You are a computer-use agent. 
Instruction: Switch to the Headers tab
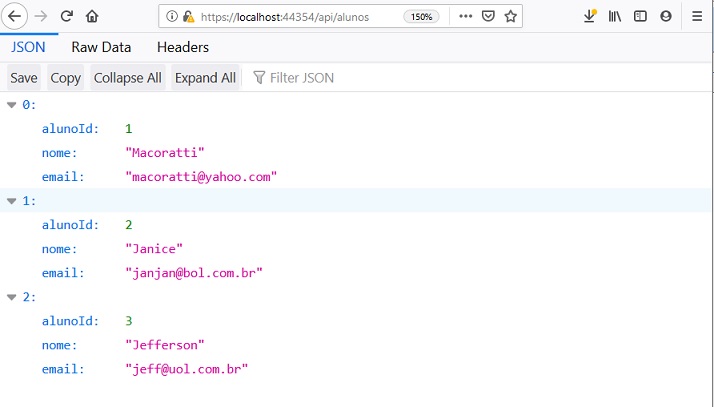pos(183,47)
